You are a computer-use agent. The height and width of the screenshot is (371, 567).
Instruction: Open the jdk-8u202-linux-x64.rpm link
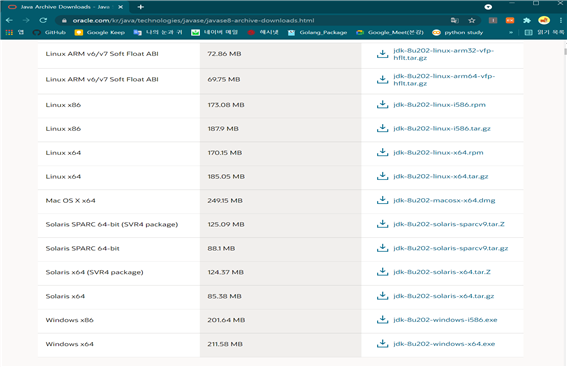(438, 152)
